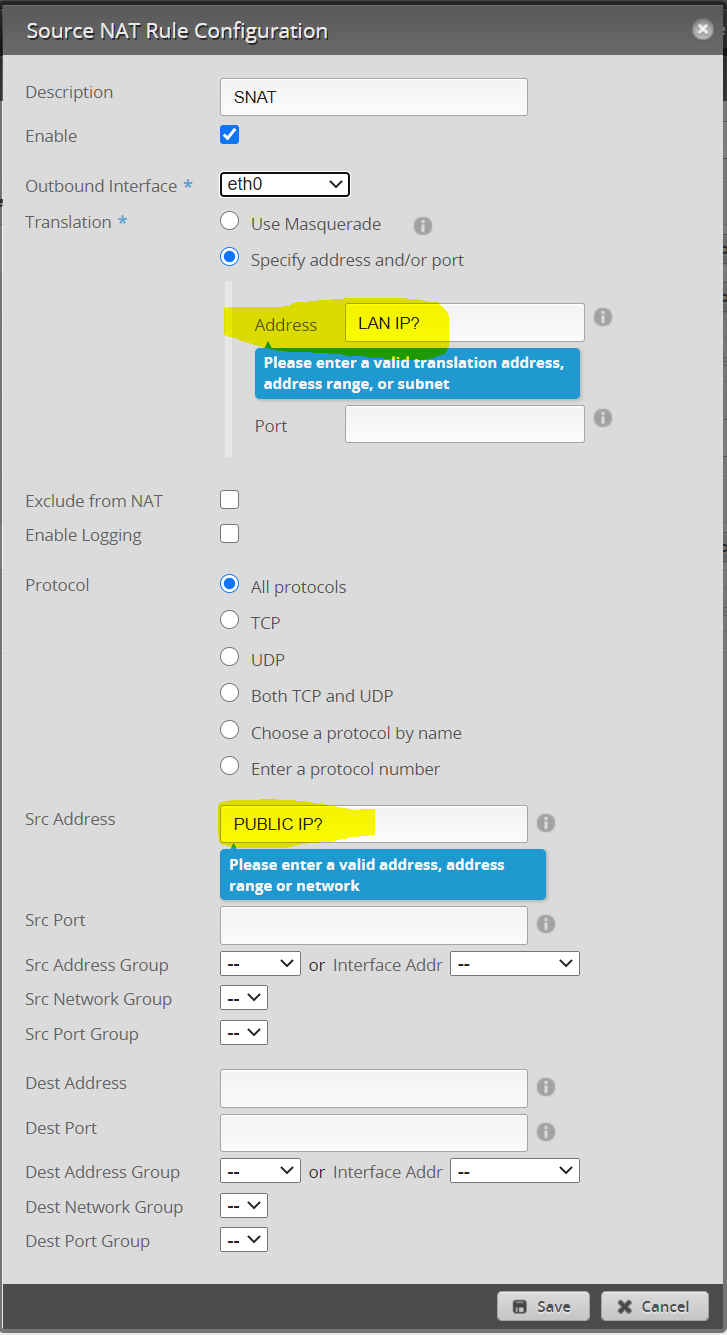Click info icon next to translation Port field
The width and height of the screenshot is (727, 1335).
(x=603, y=418)
